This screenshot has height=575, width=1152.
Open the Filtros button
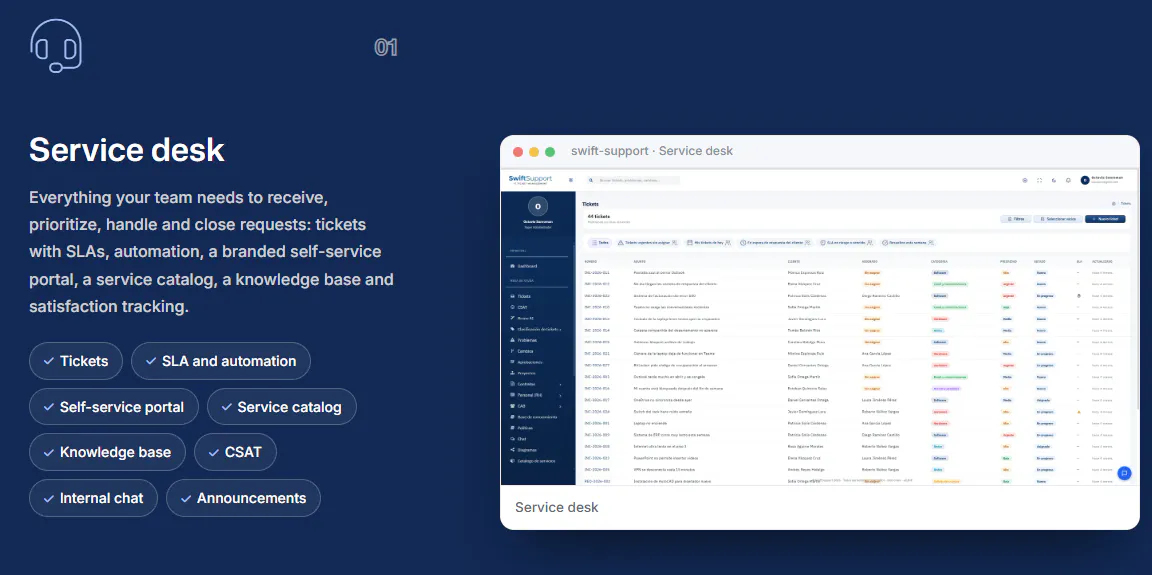(x=1016, y=219)
